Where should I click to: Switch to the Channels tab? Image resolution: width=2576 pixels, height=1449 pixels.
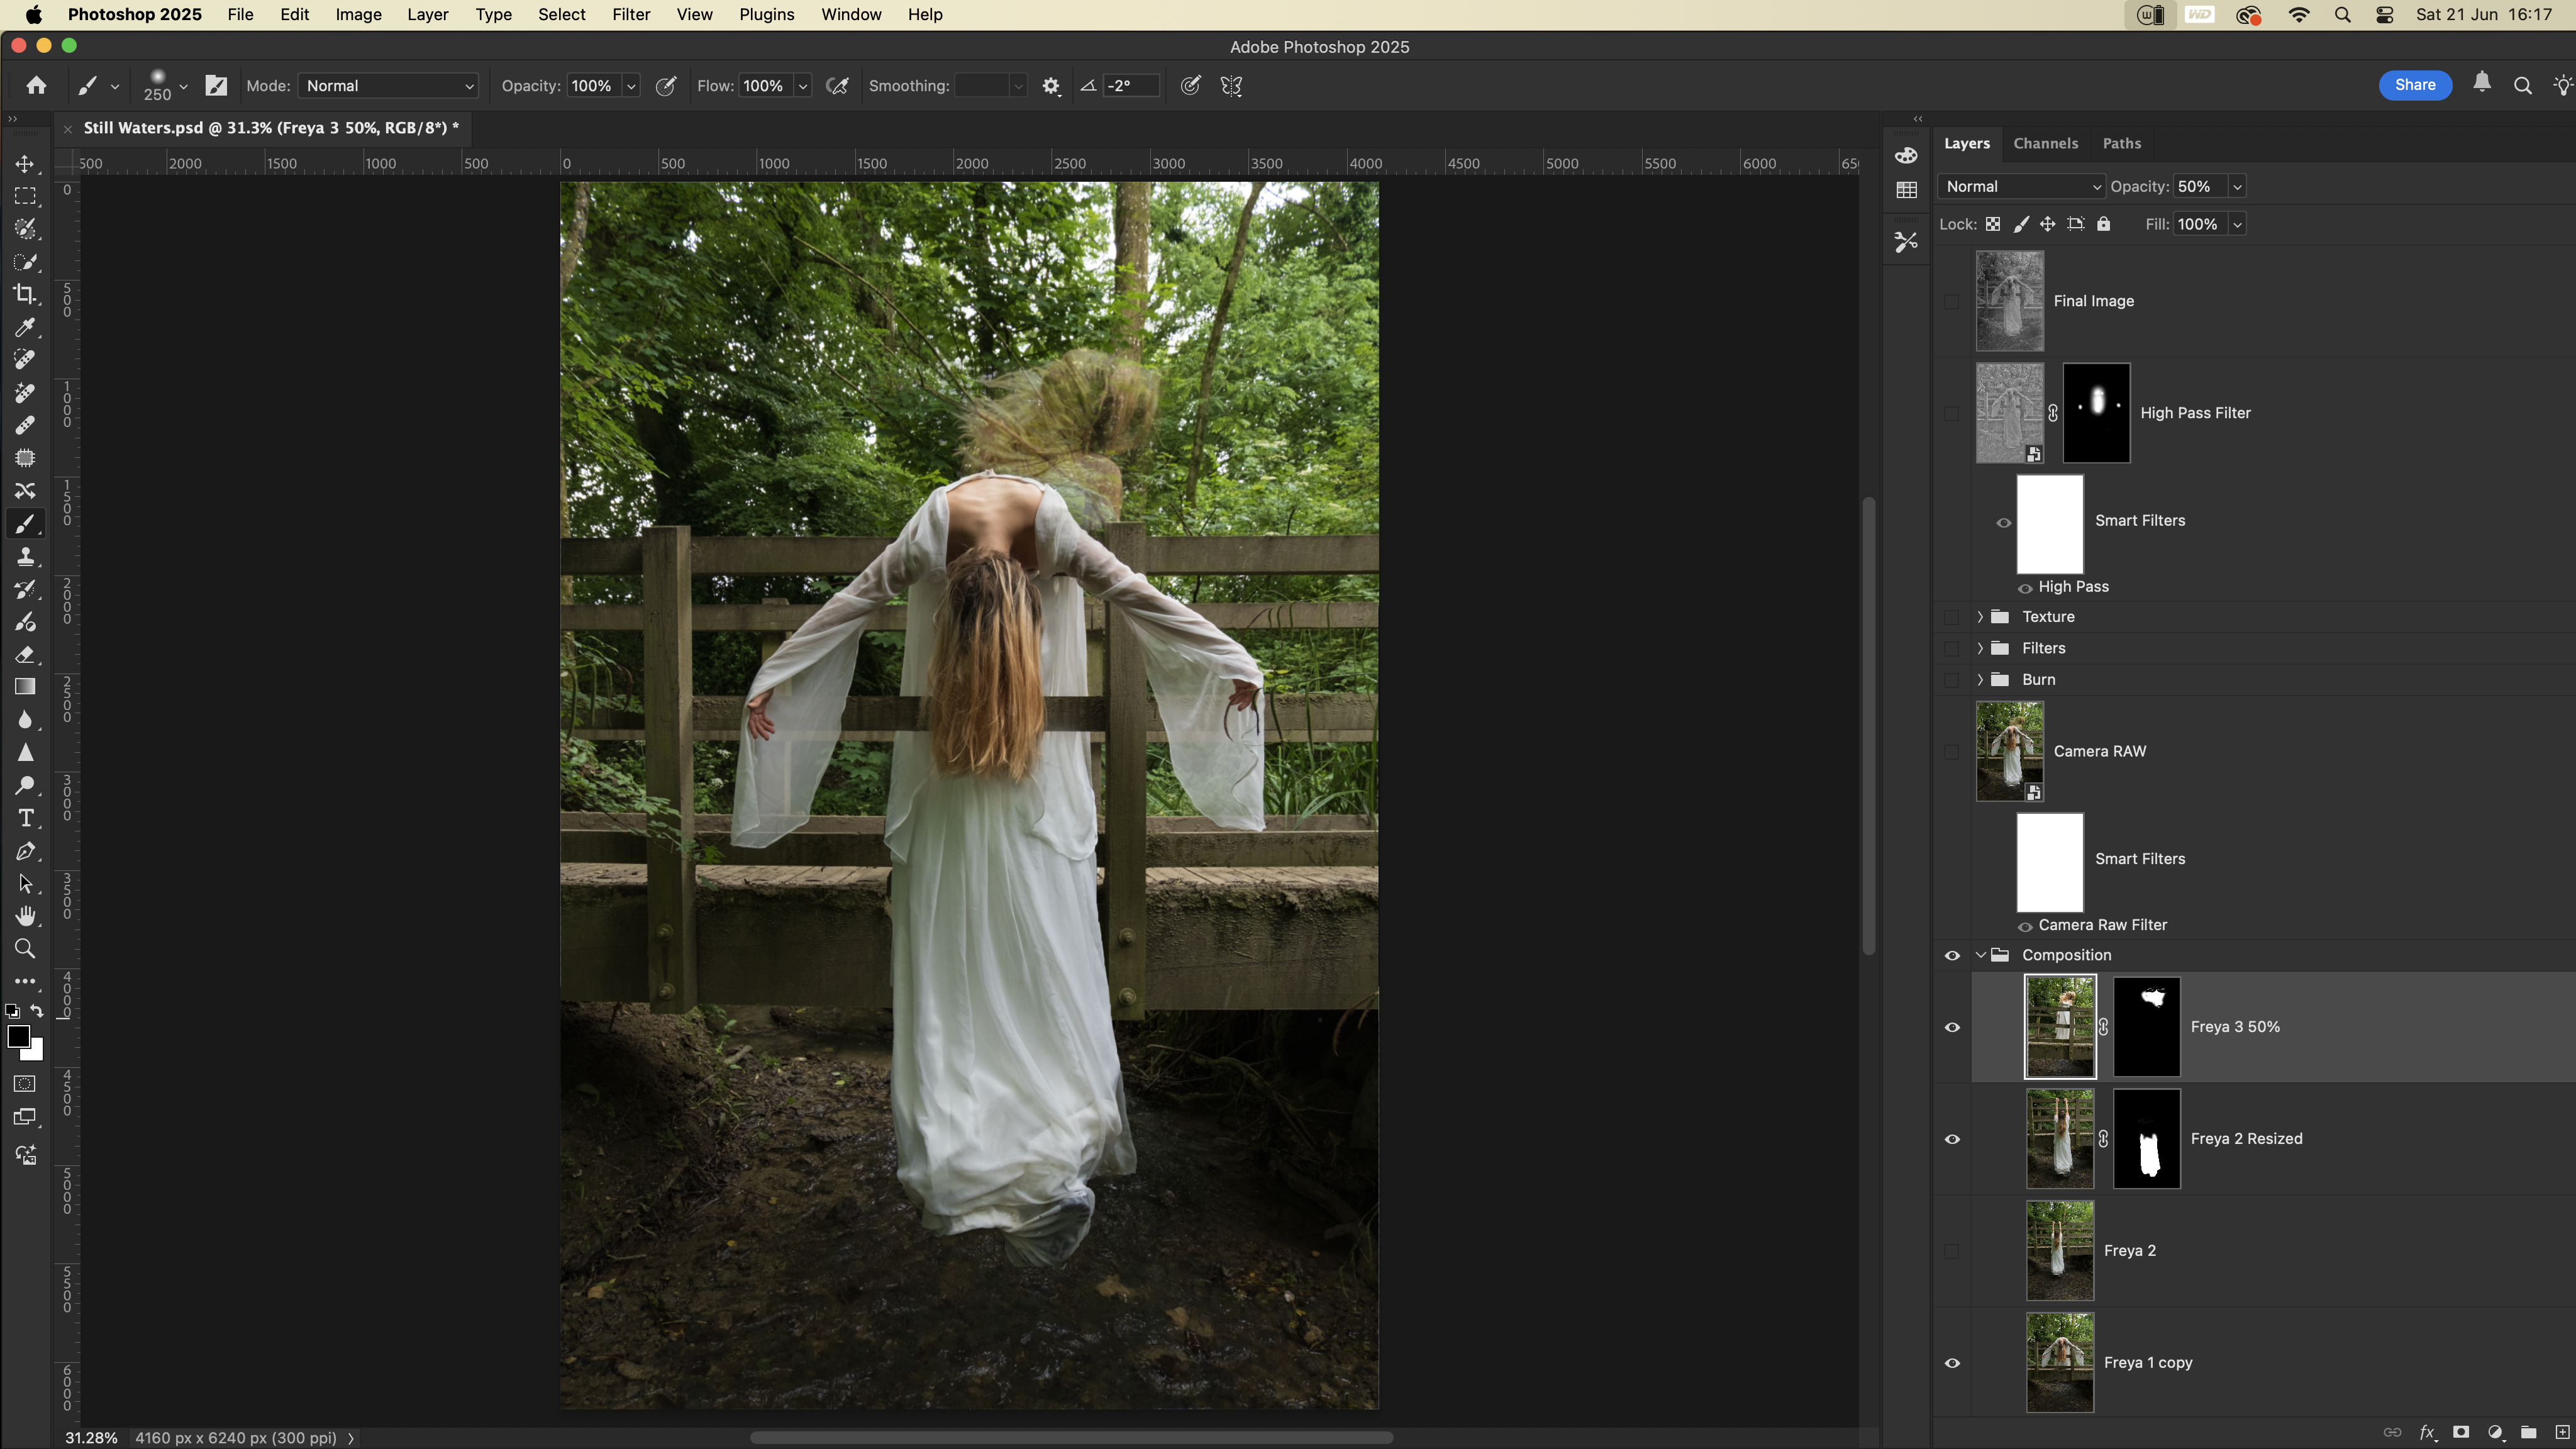click(2045, 143)
